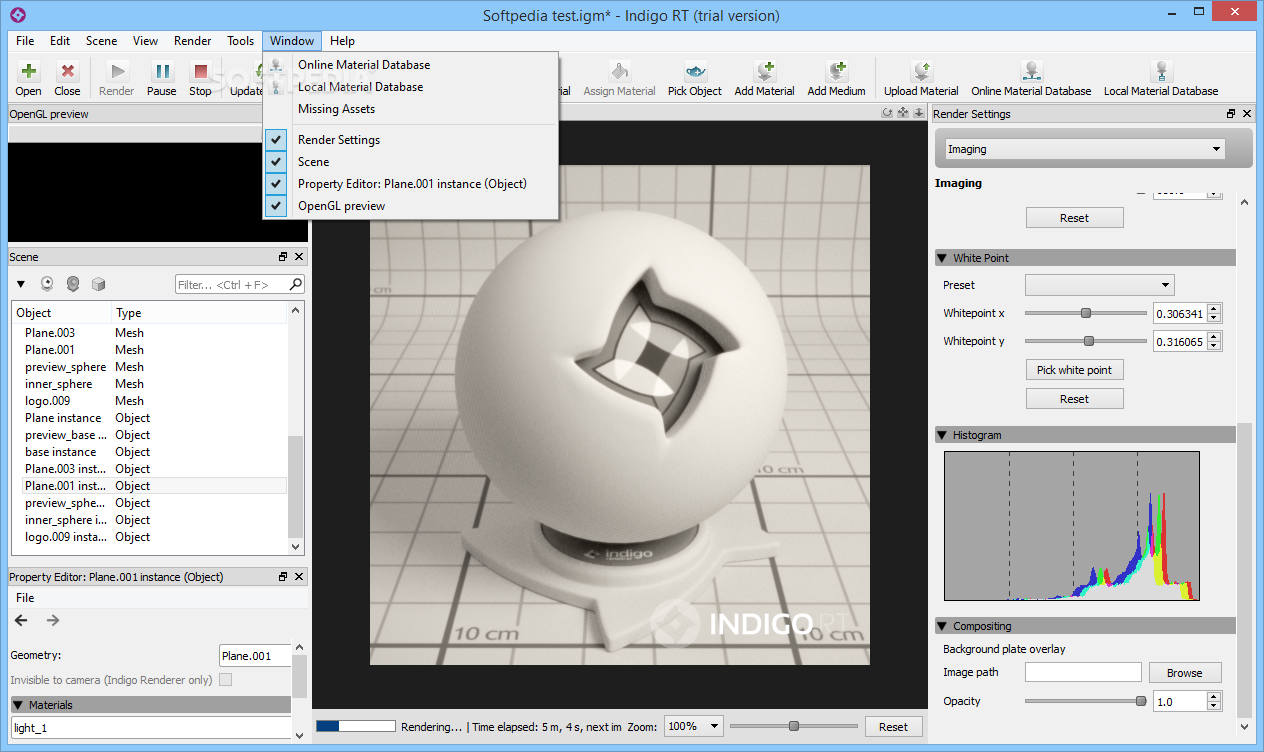Undock the Scene panel with float icon
1264x752 pixels.
click(x=283, y=257)
